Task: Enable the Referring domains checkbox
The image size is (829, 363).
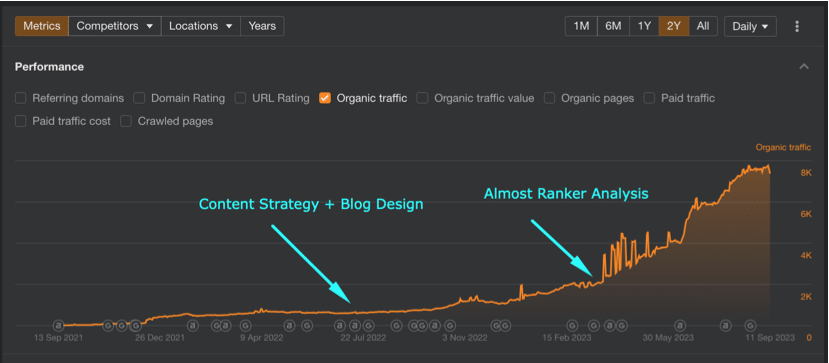Action: (x=21, y=98)
